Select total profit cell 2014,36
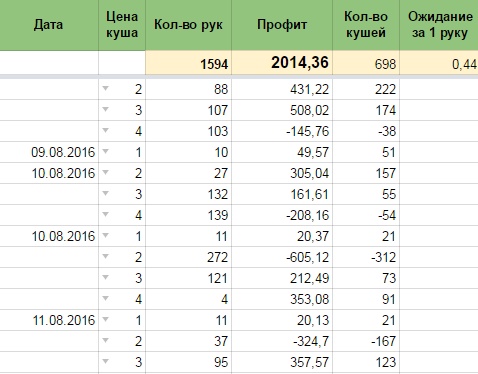The image size is (478, 374). [x=282, y=63]
